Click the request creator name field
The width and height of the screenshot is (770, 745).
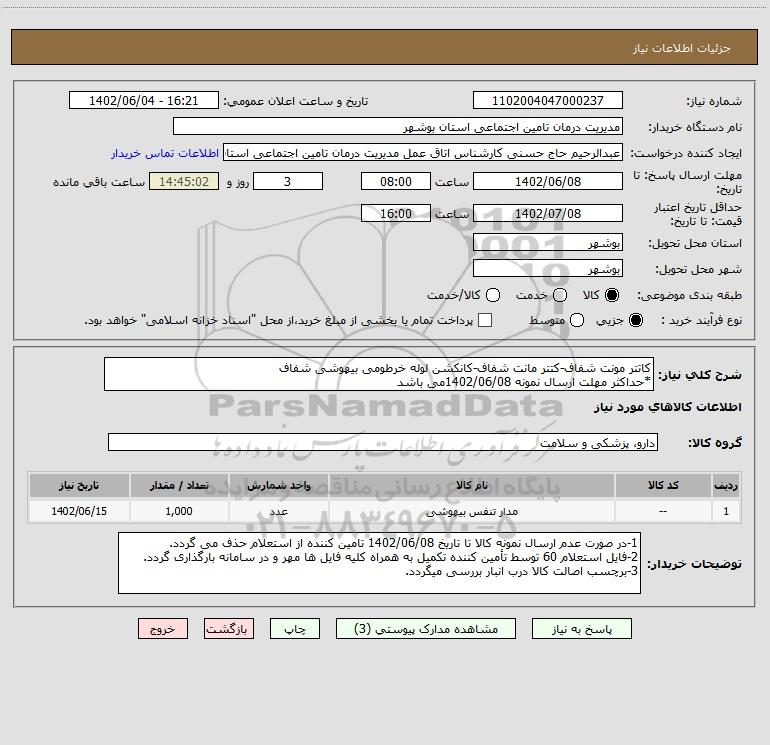coord(423,153)
